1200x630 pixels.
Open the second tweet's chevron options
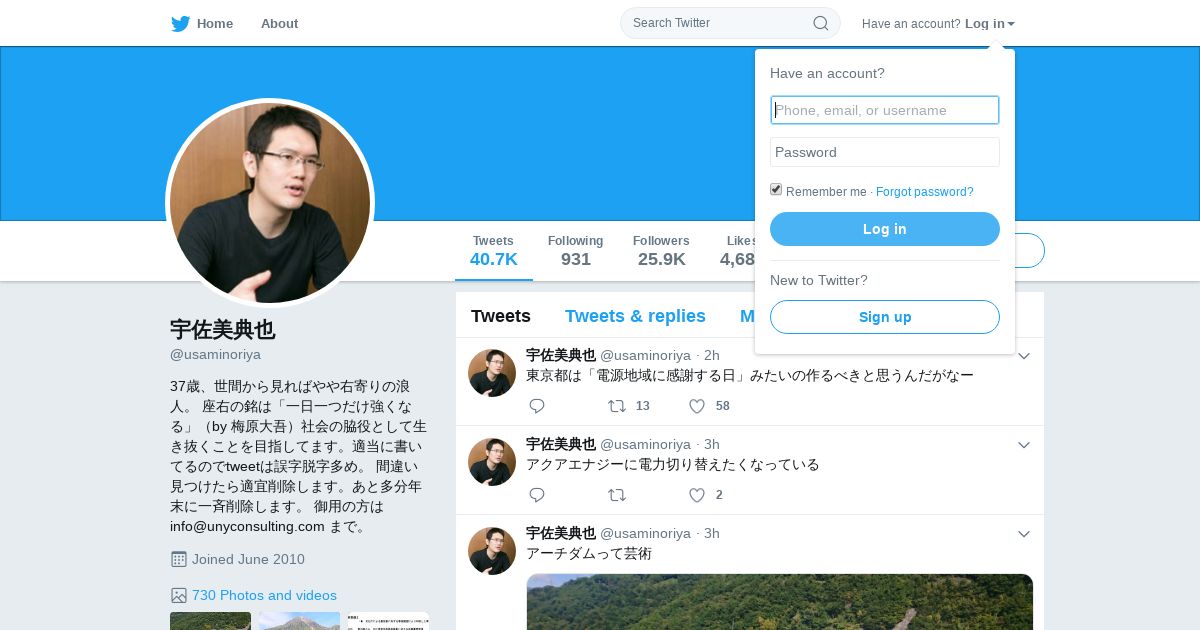(1024, 445)
